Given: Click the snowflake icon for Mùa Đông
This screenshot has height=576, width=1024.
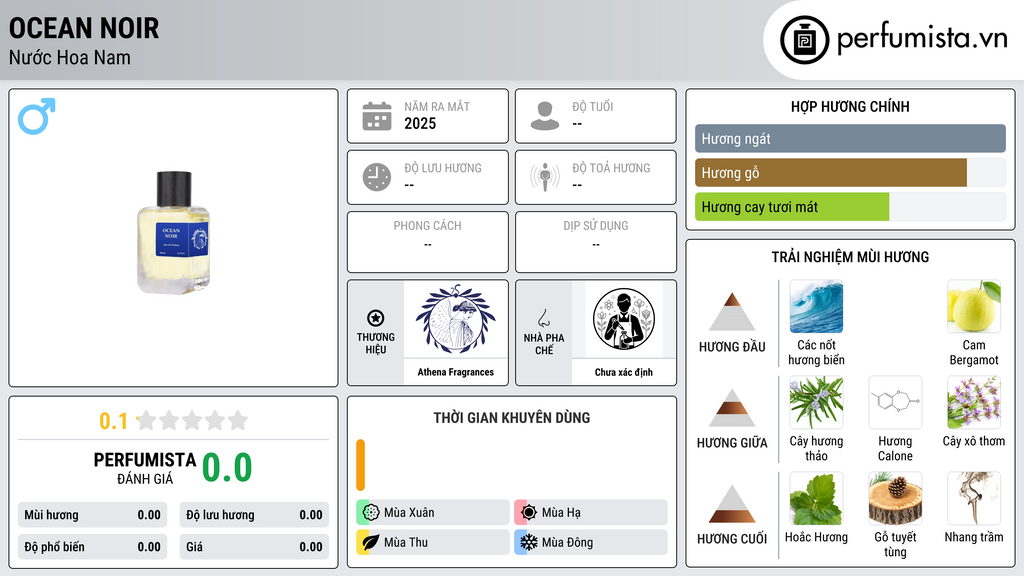Looking at the screenshot, I should (x=529, y=543).
